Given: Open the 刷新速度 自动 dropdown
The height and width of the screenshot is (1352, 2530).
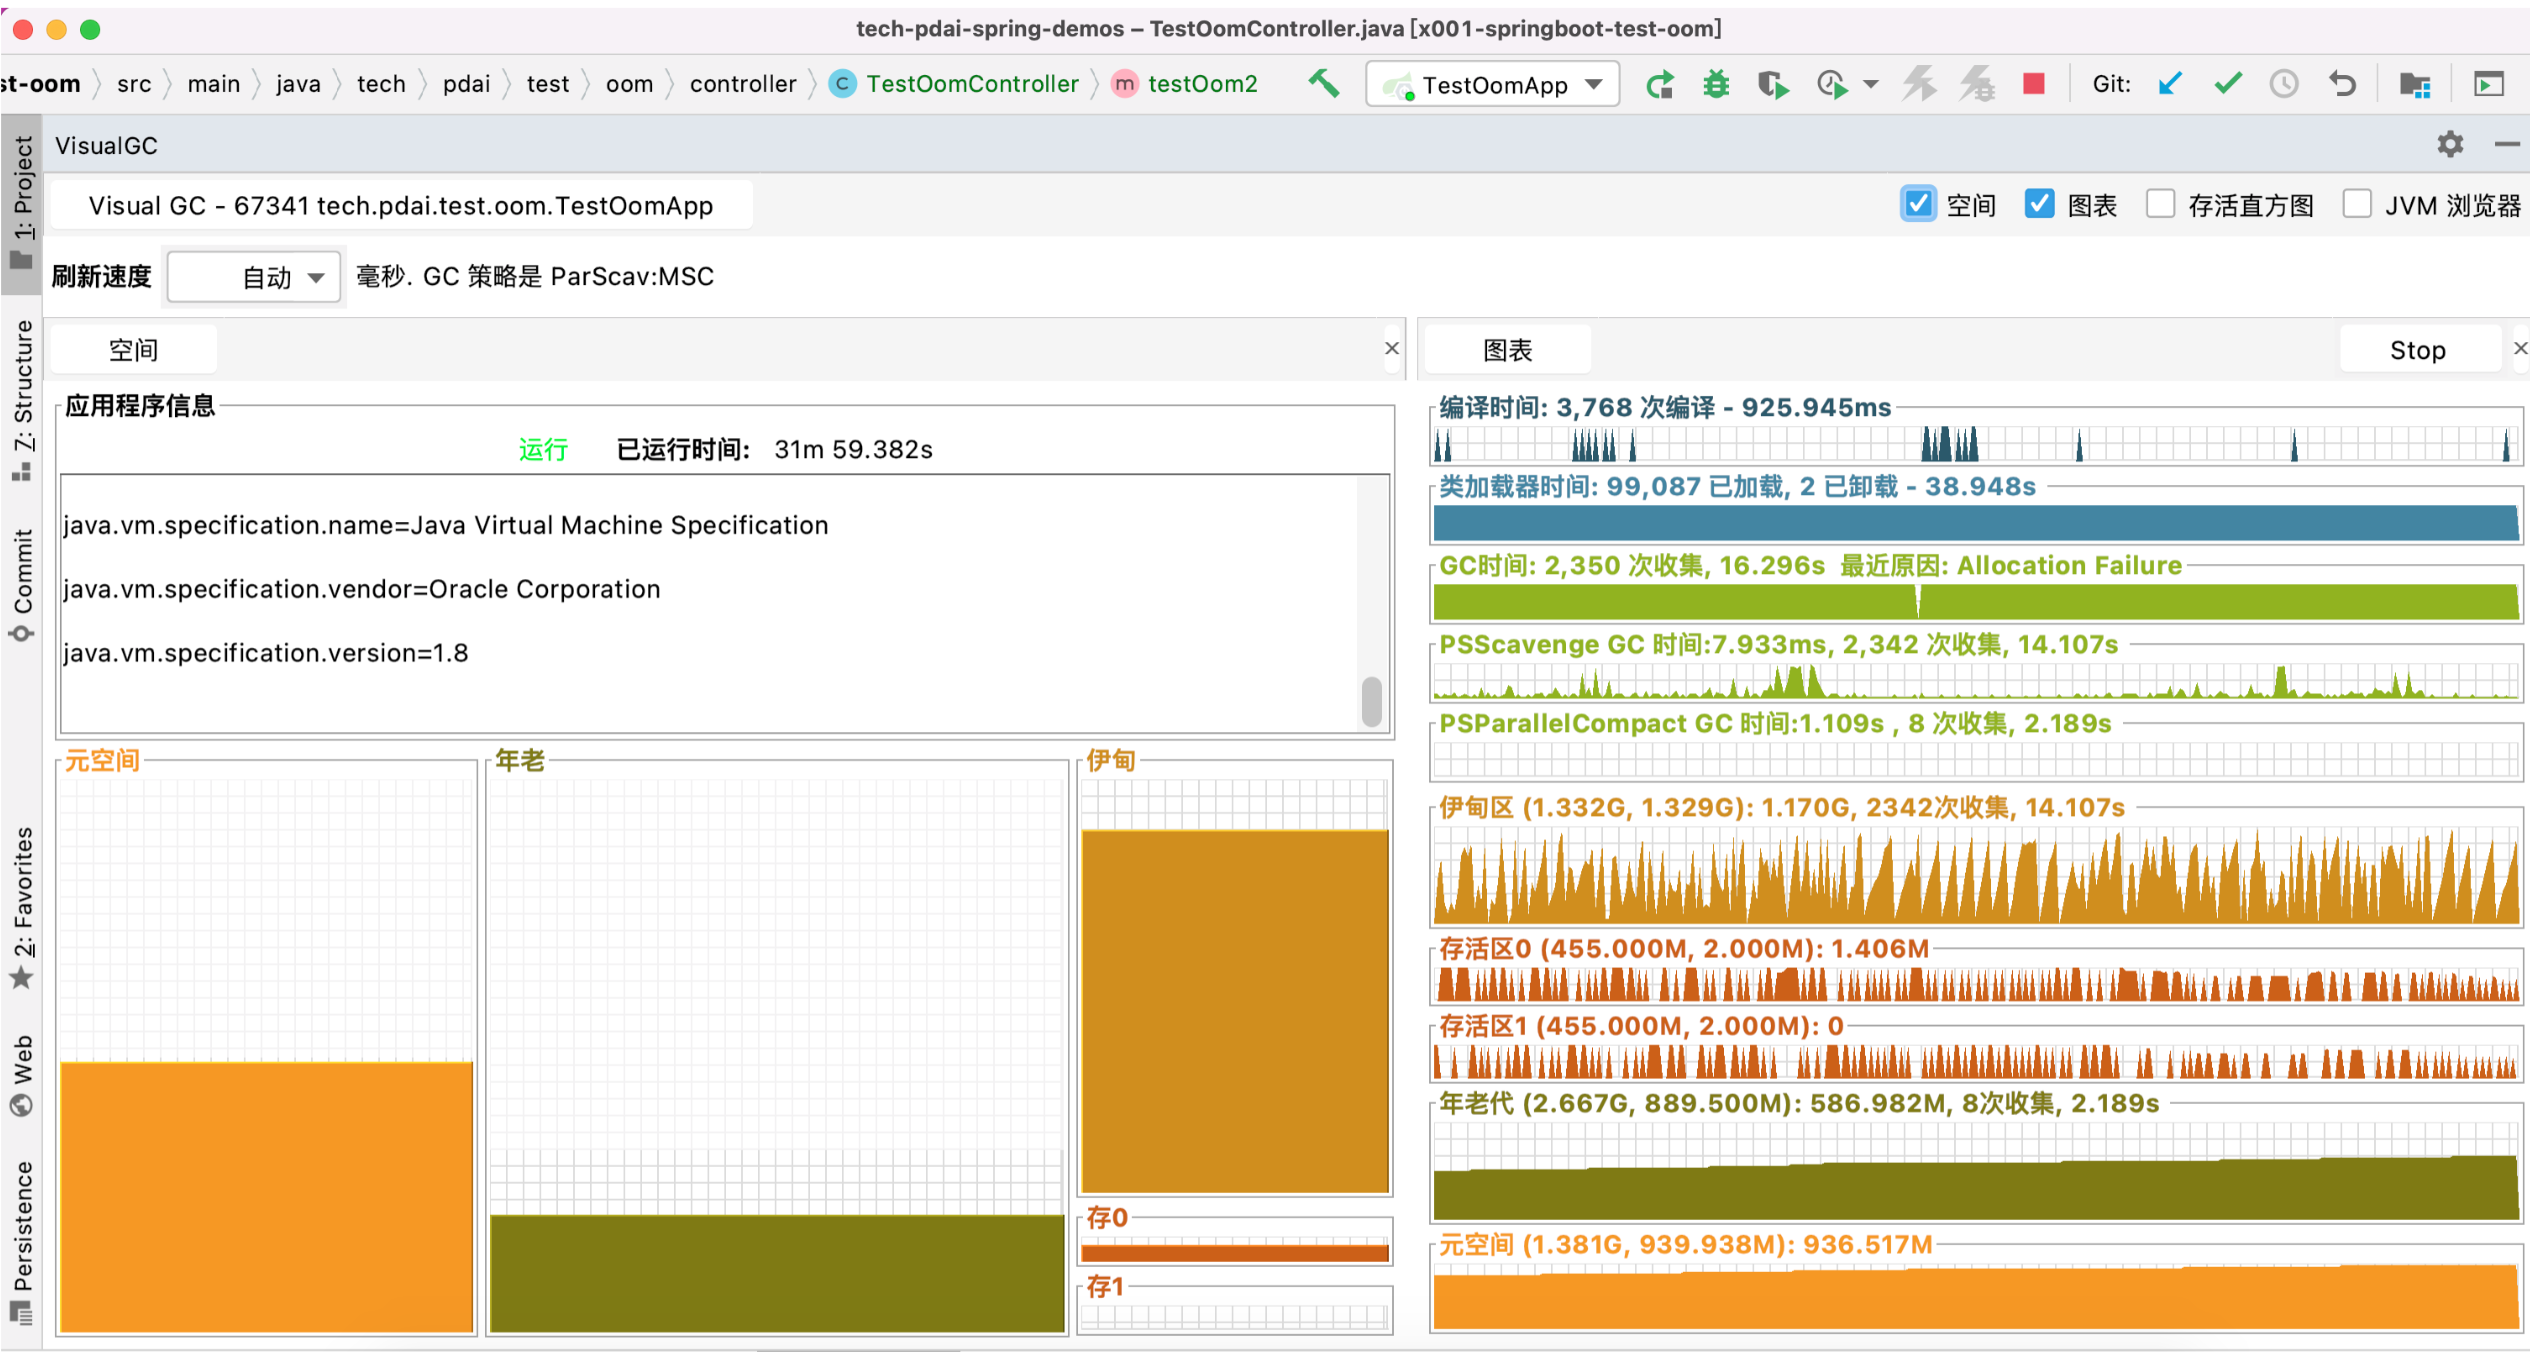Looking at the screenshot, I should (x=254, y=277).
